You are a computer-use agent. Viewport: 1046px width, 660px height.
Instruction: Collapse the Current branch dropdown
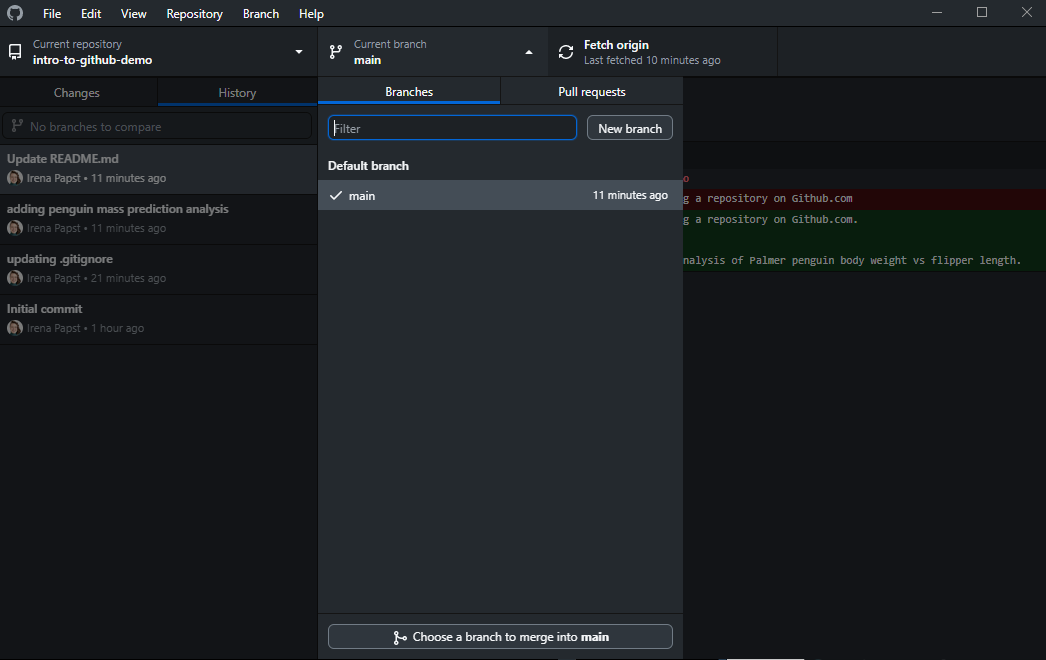tap(529, 52)
